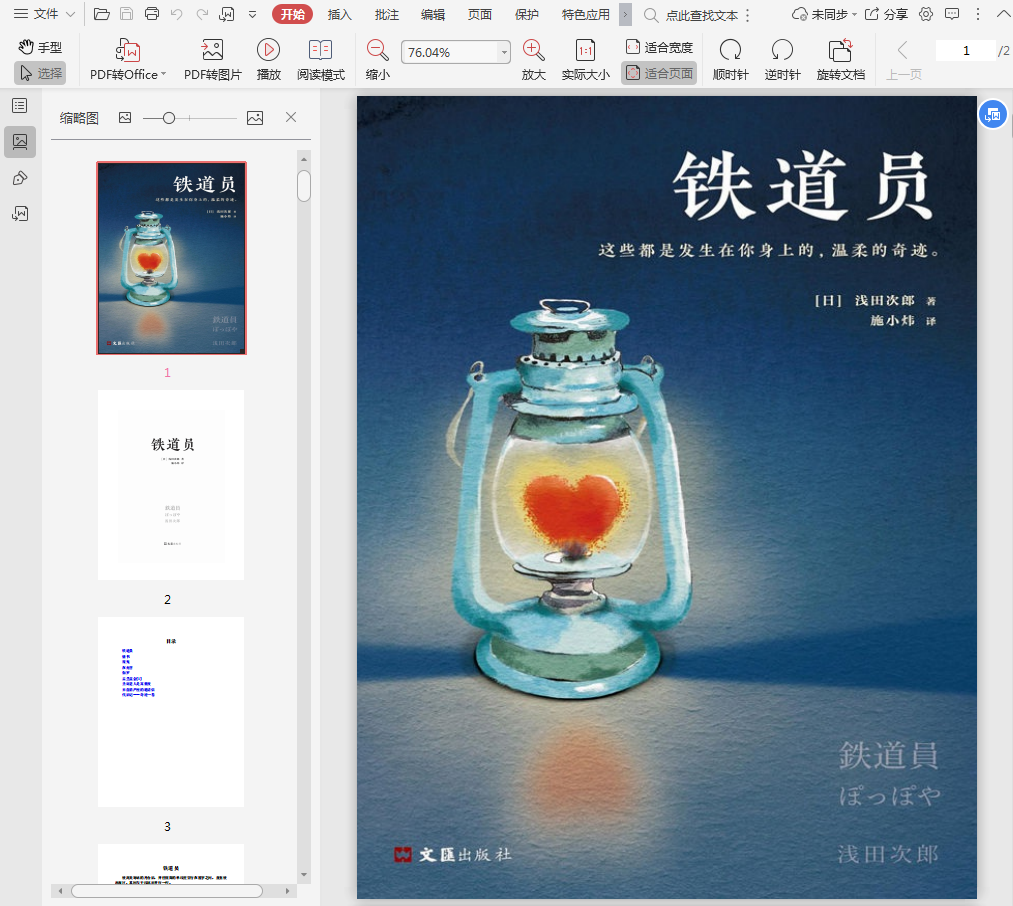Click the PDF convert quick-access icon
The width and height of the screenshot is (1013, 906).
tap(227, 14)
